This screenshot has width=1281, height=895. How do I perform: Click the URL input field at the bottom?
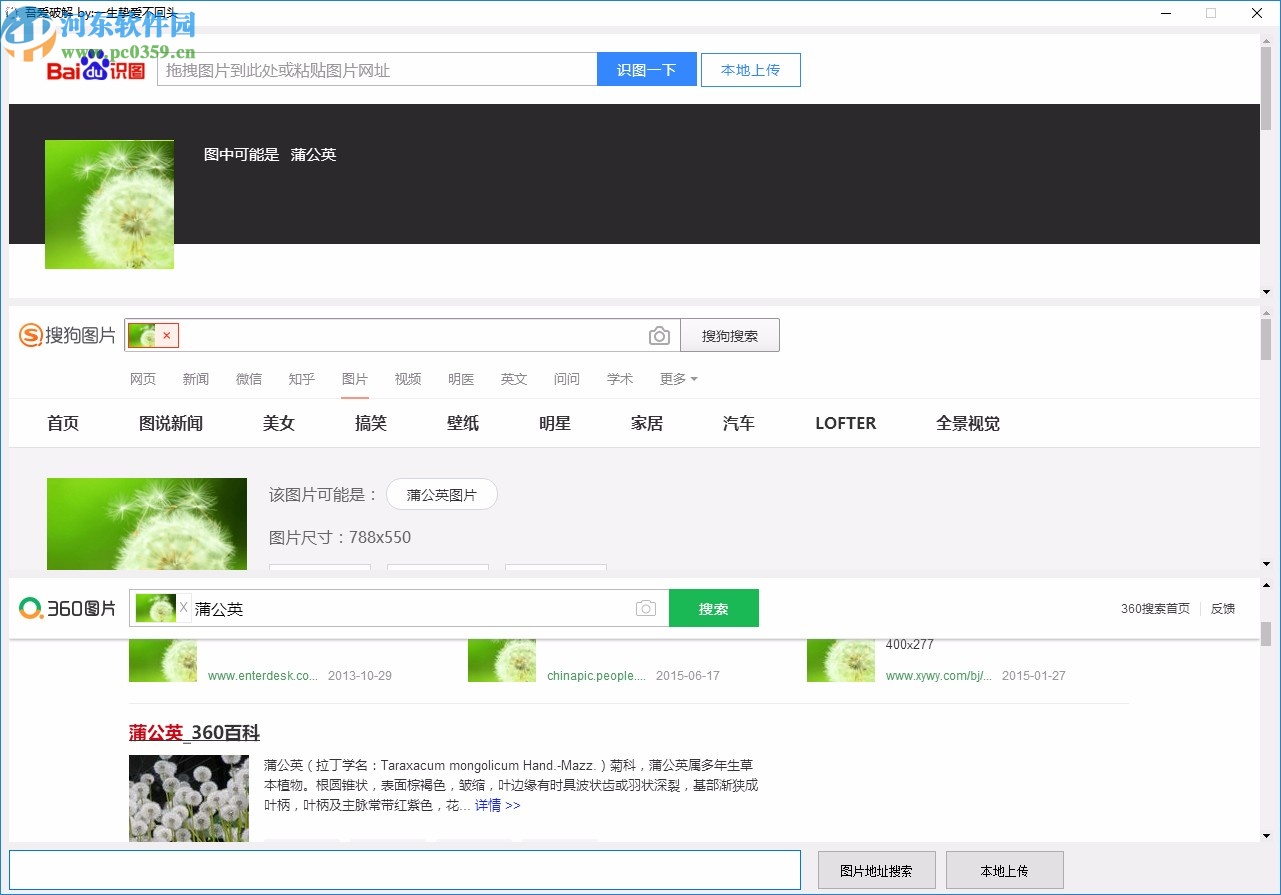[403, 870]
